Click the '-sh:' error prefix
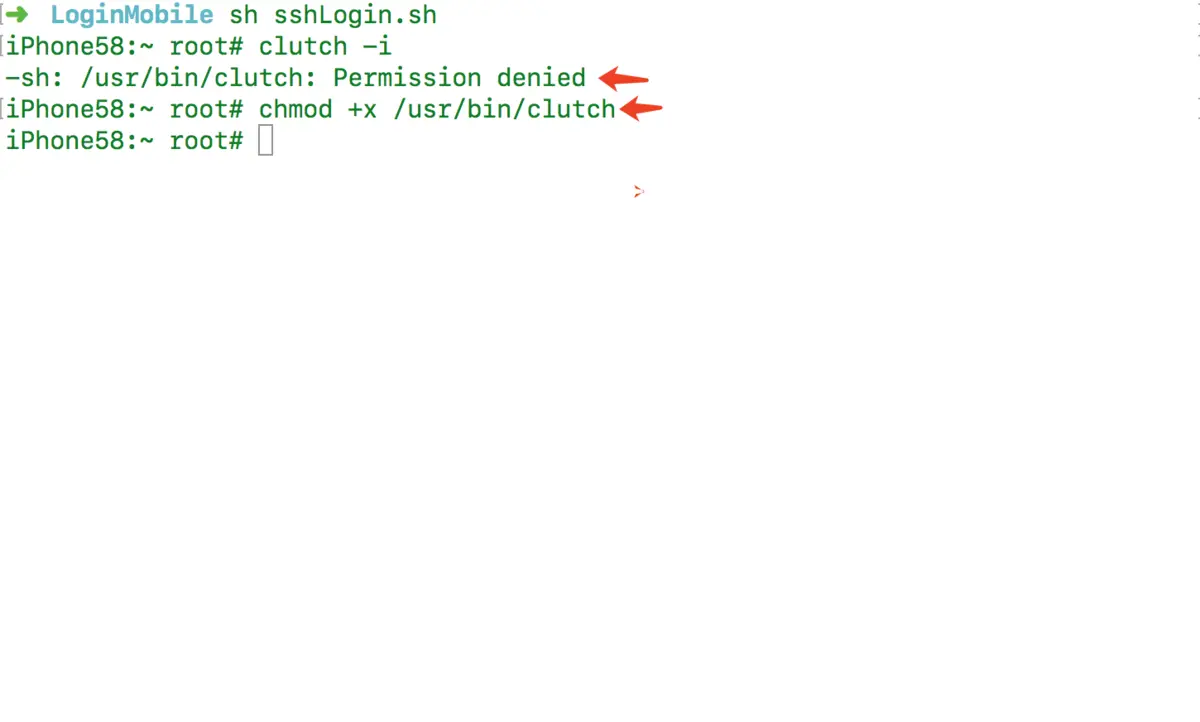Image resolution: width=1200 pixels, height=722 pixels. coord(35,78)
